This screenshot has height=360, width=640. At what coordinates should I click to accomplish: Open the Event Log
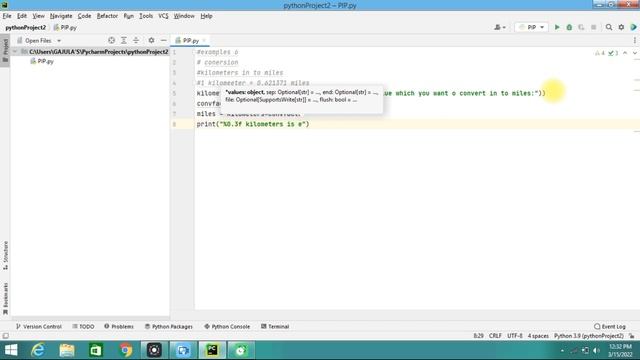point(610,327)
